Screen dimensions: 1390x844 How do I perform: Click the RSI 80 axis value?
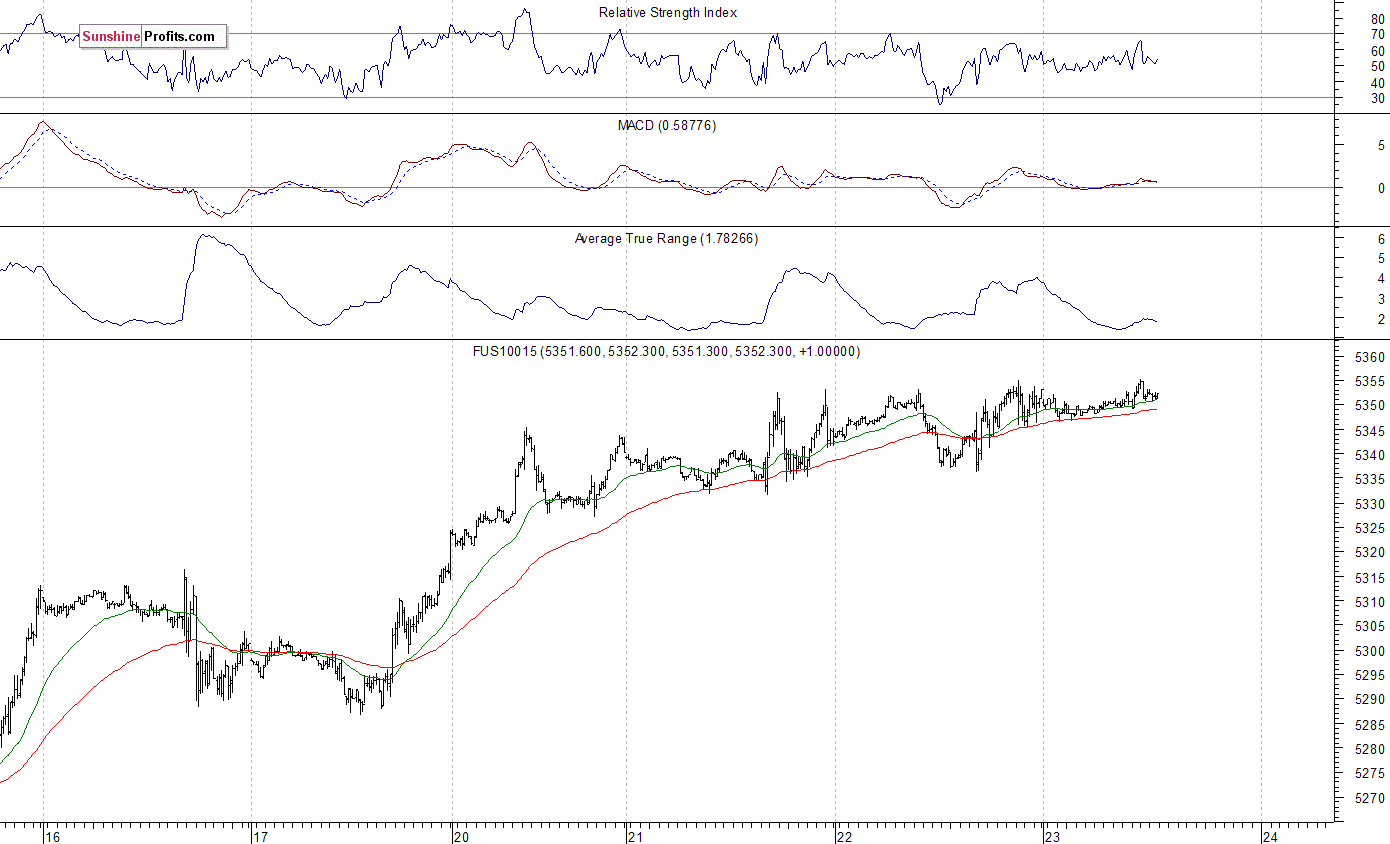pos(1377,19)
